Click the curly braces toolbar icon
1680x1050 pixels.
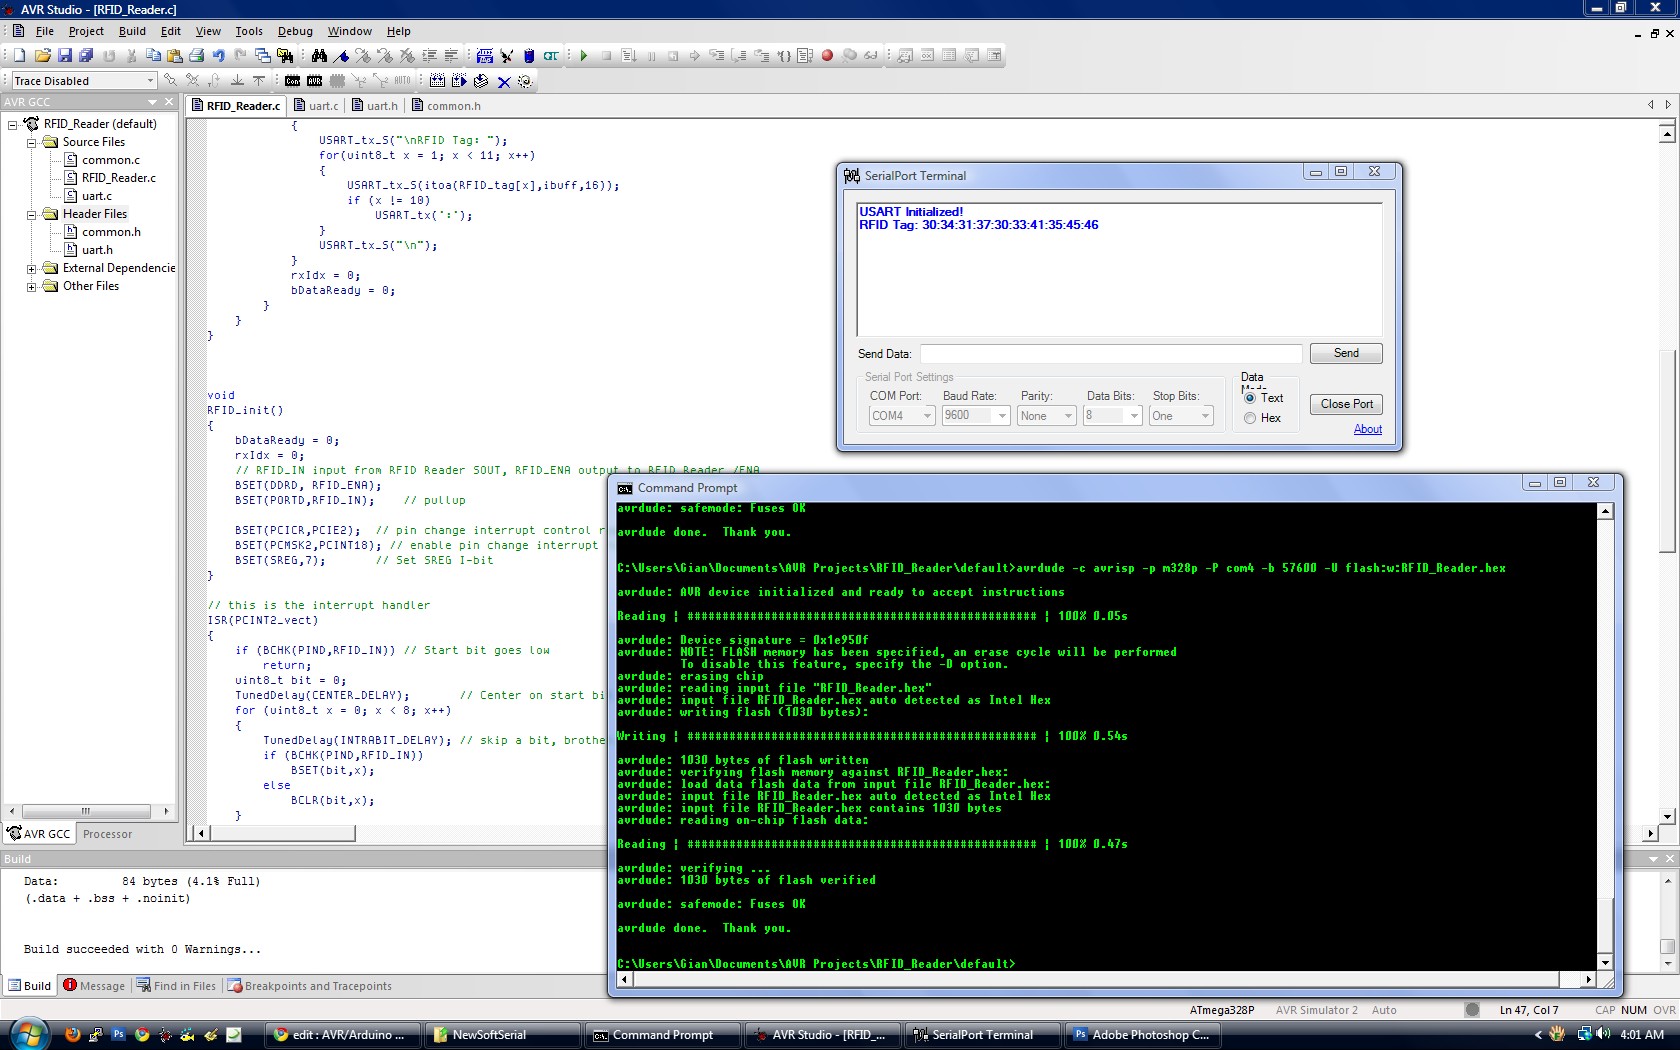pyautogui.click(x=783, y=56)
